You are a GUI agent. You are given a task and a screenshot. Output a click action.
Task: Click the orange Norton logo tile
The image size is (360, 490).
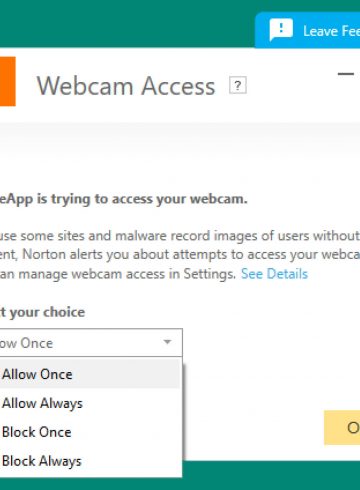tap(8, 81)
